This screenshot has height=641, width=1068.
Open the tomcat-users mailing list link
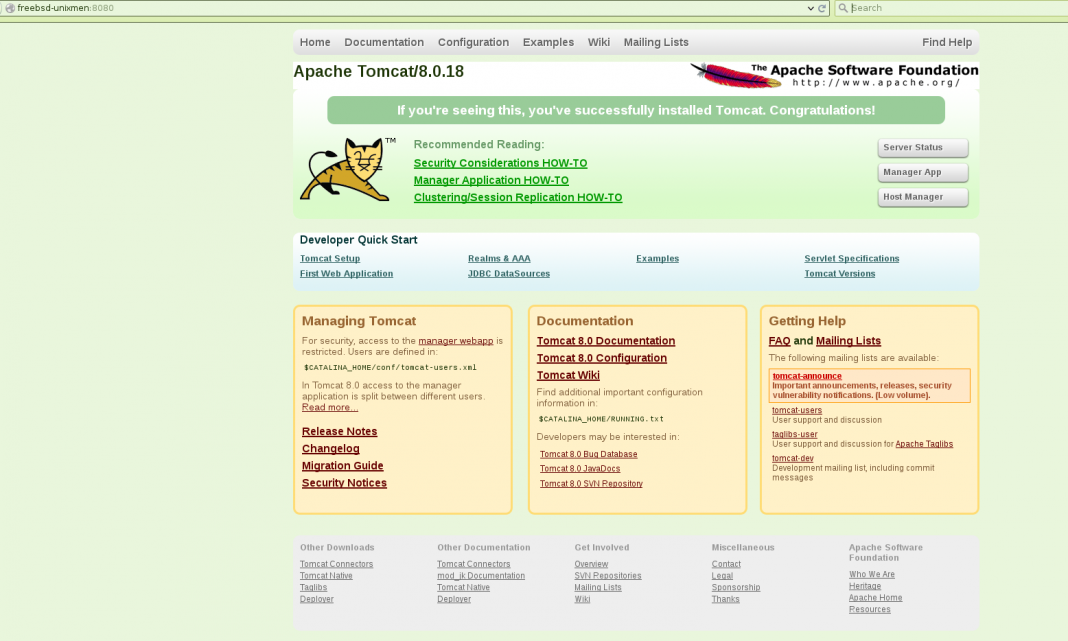pos(797,410)
